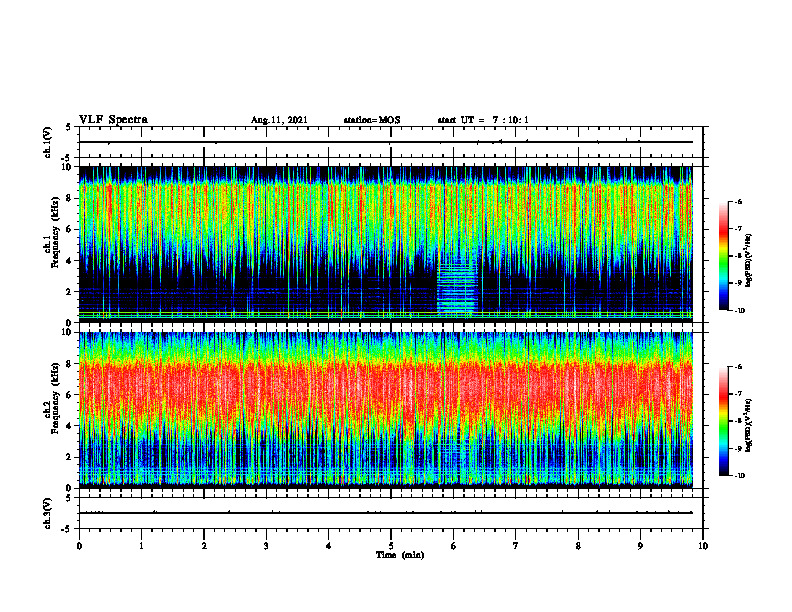
Task: Click time axis tick label "2"
Action: [x=204, y=546]
